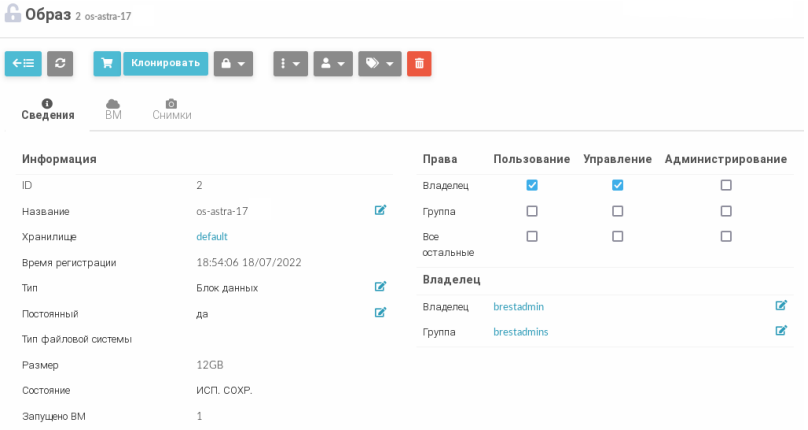Enable group Администрирование permission checkbox

pyautogui.click(x=726, y=211)
